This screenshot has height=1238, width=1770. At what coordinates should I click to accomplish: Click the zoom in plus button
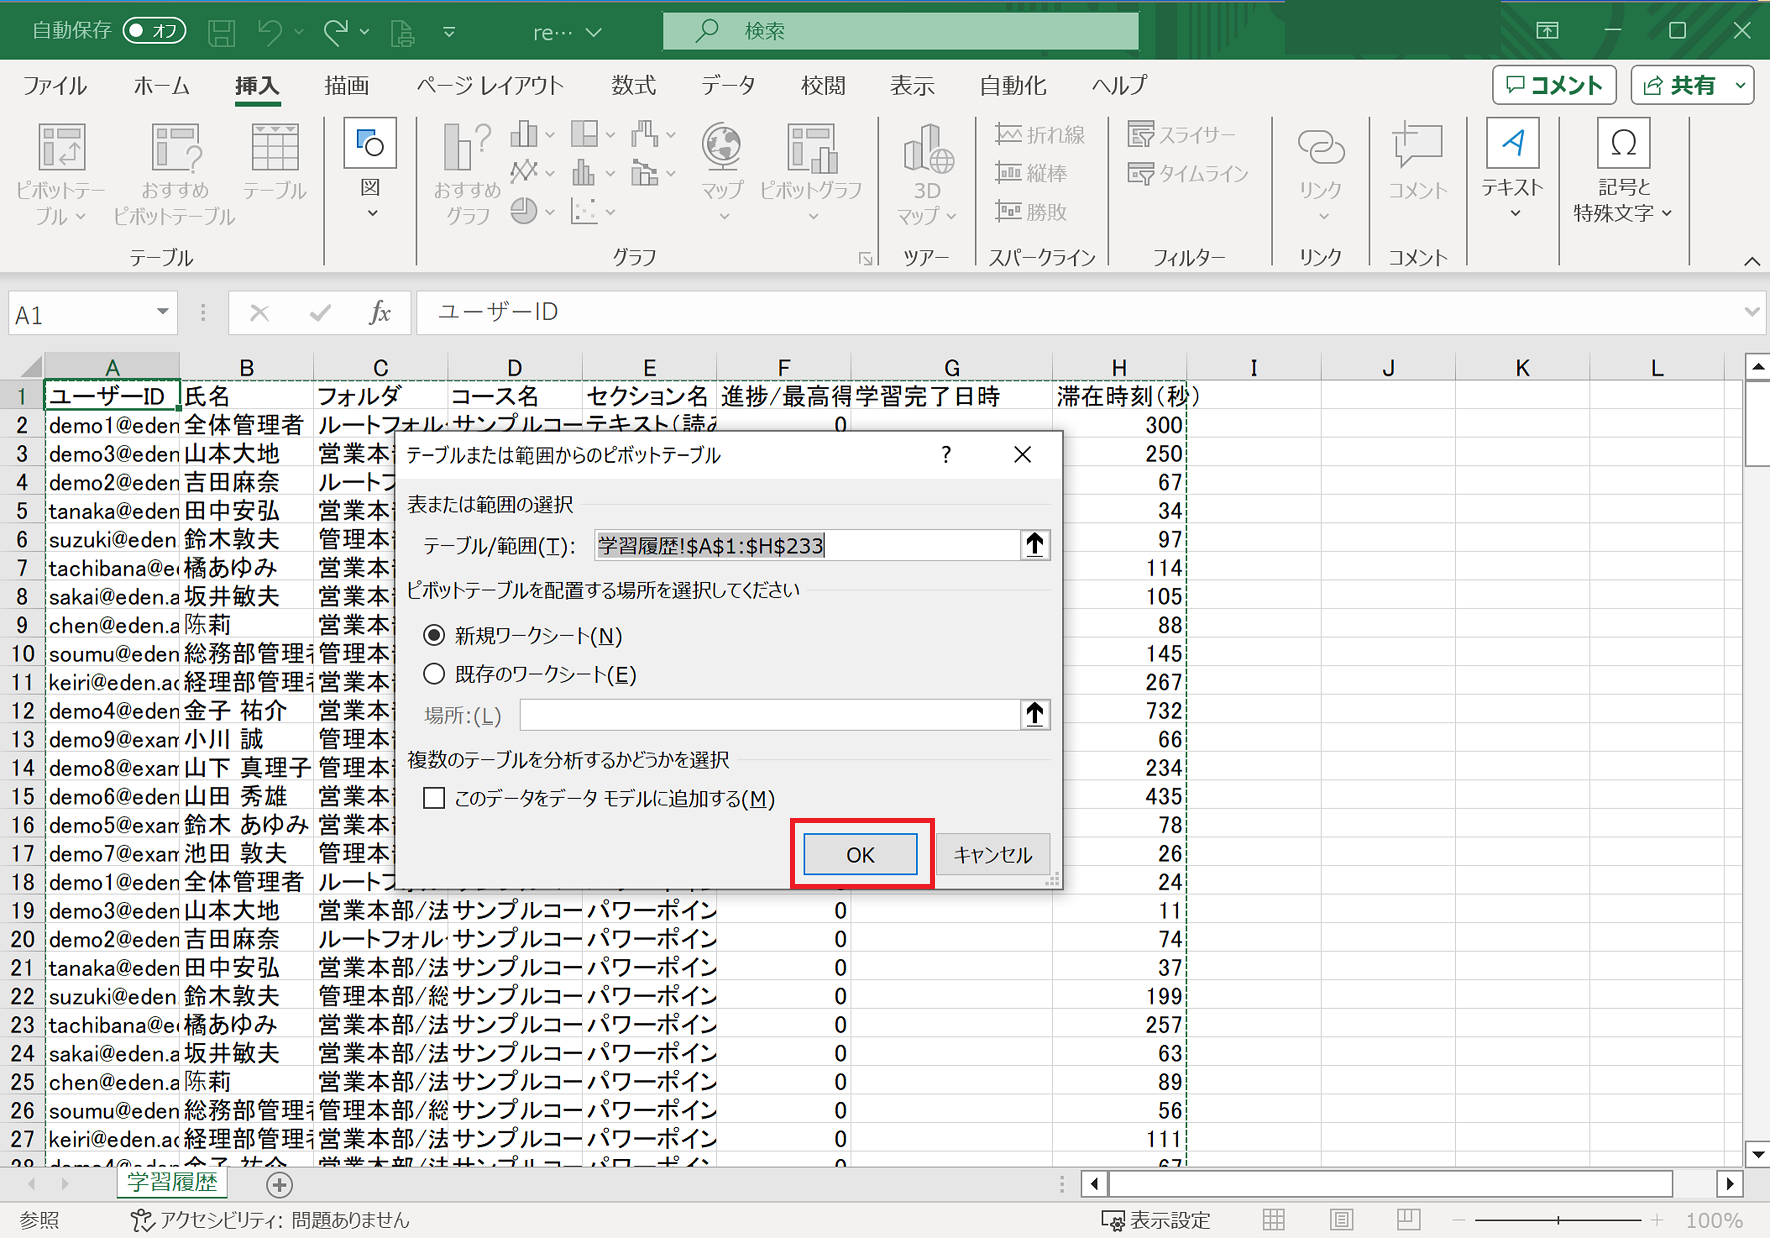[x=1657, y=1220]
